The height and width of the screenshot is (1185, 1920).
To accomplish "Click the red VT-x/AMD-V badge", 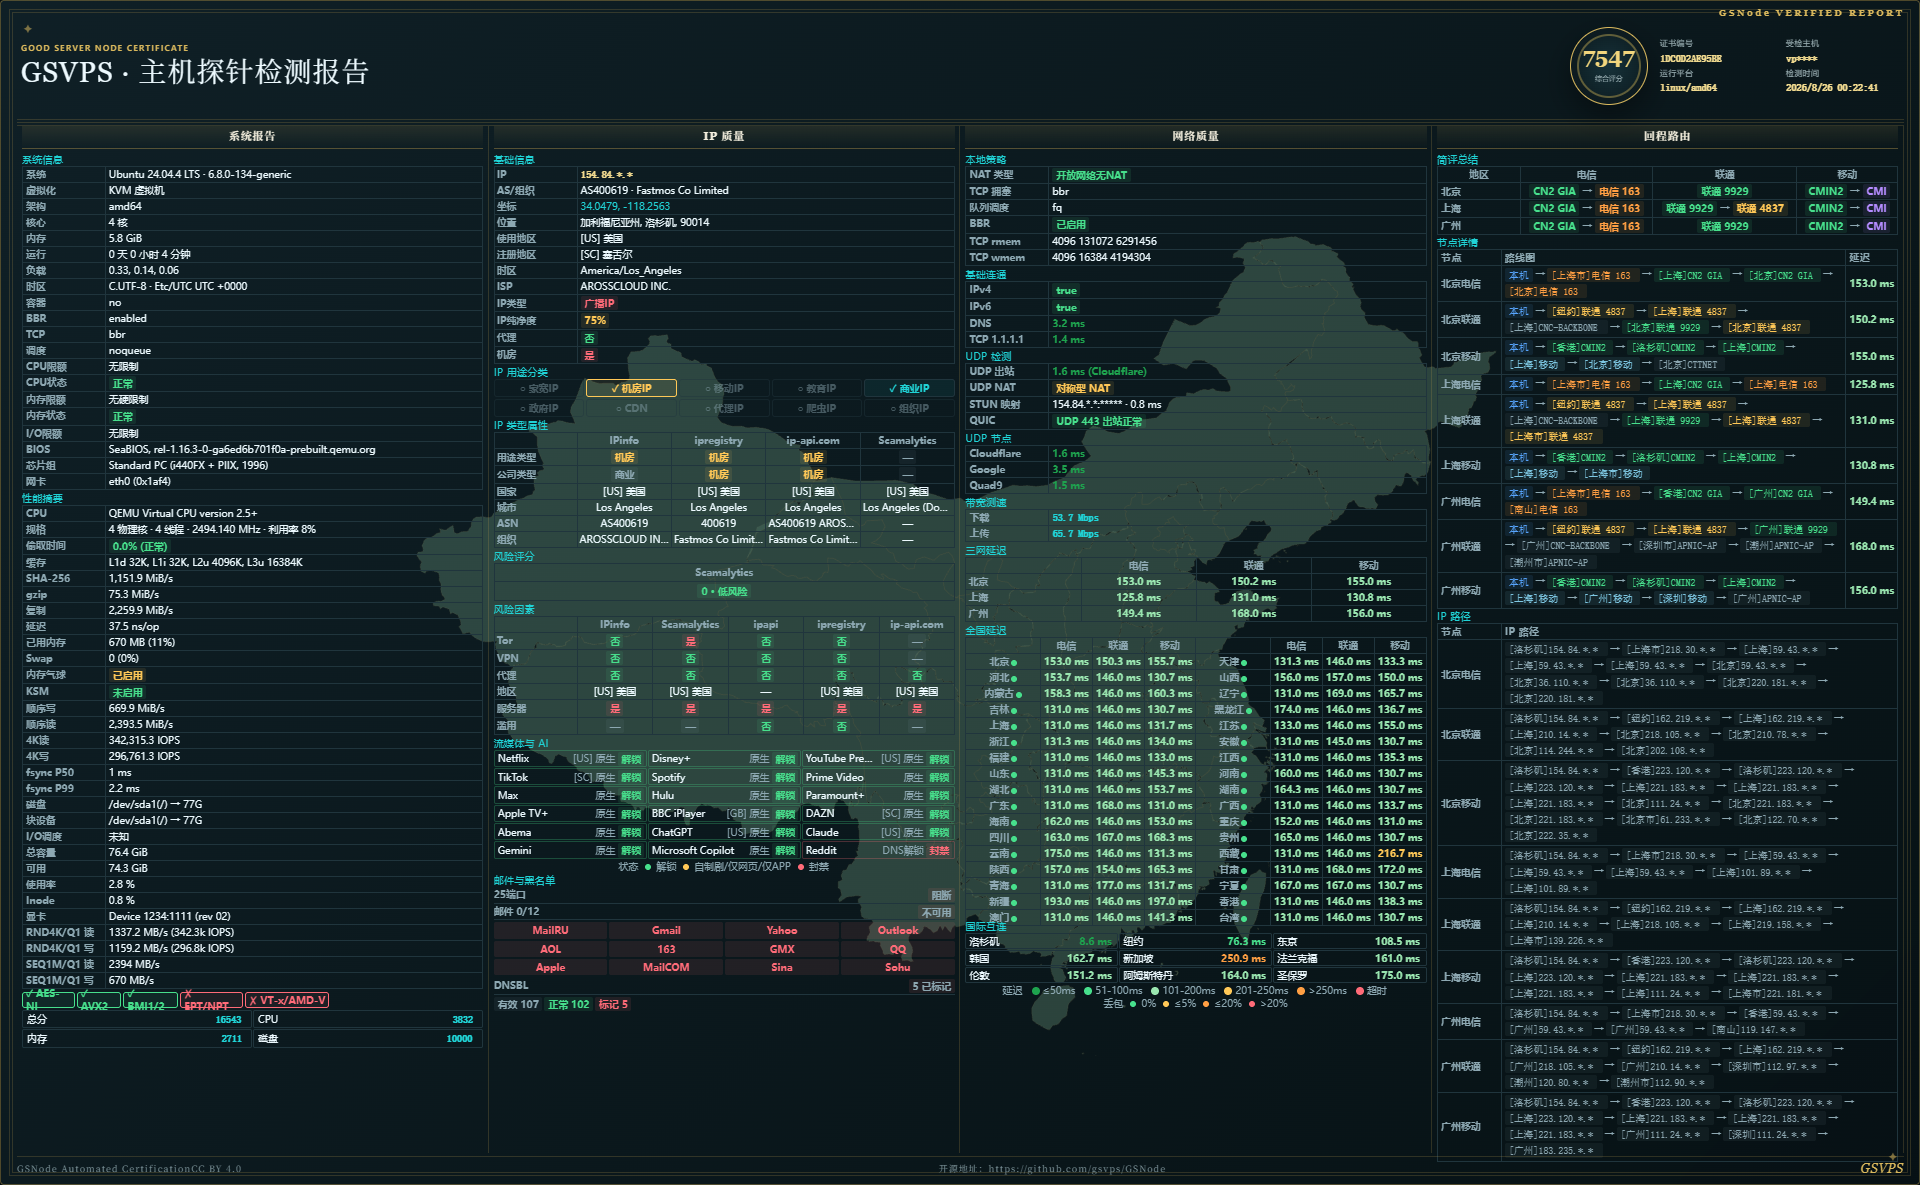I will point(287,1000).
